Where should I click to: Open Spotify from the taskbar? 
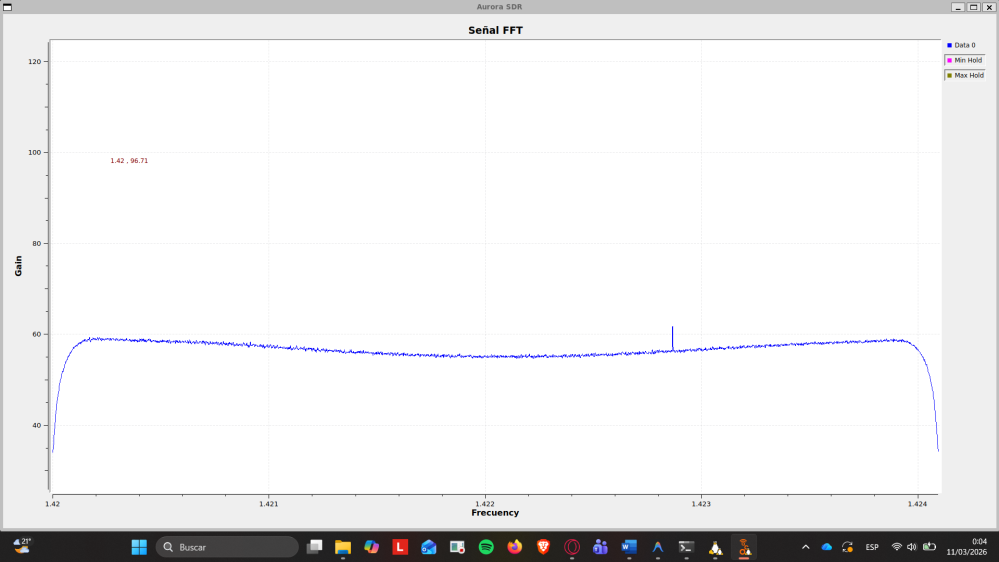click(486, 547)
